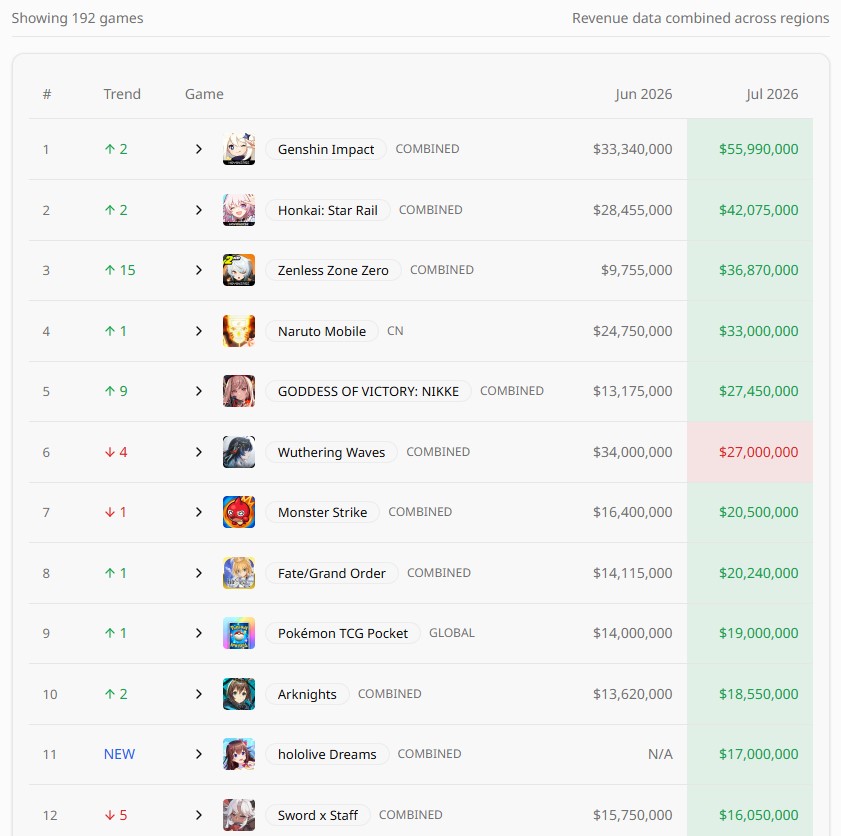Click the CN region tag for Naruto Mobile
This screenshot has height=836, width=841.
click(x=395, y=331)
